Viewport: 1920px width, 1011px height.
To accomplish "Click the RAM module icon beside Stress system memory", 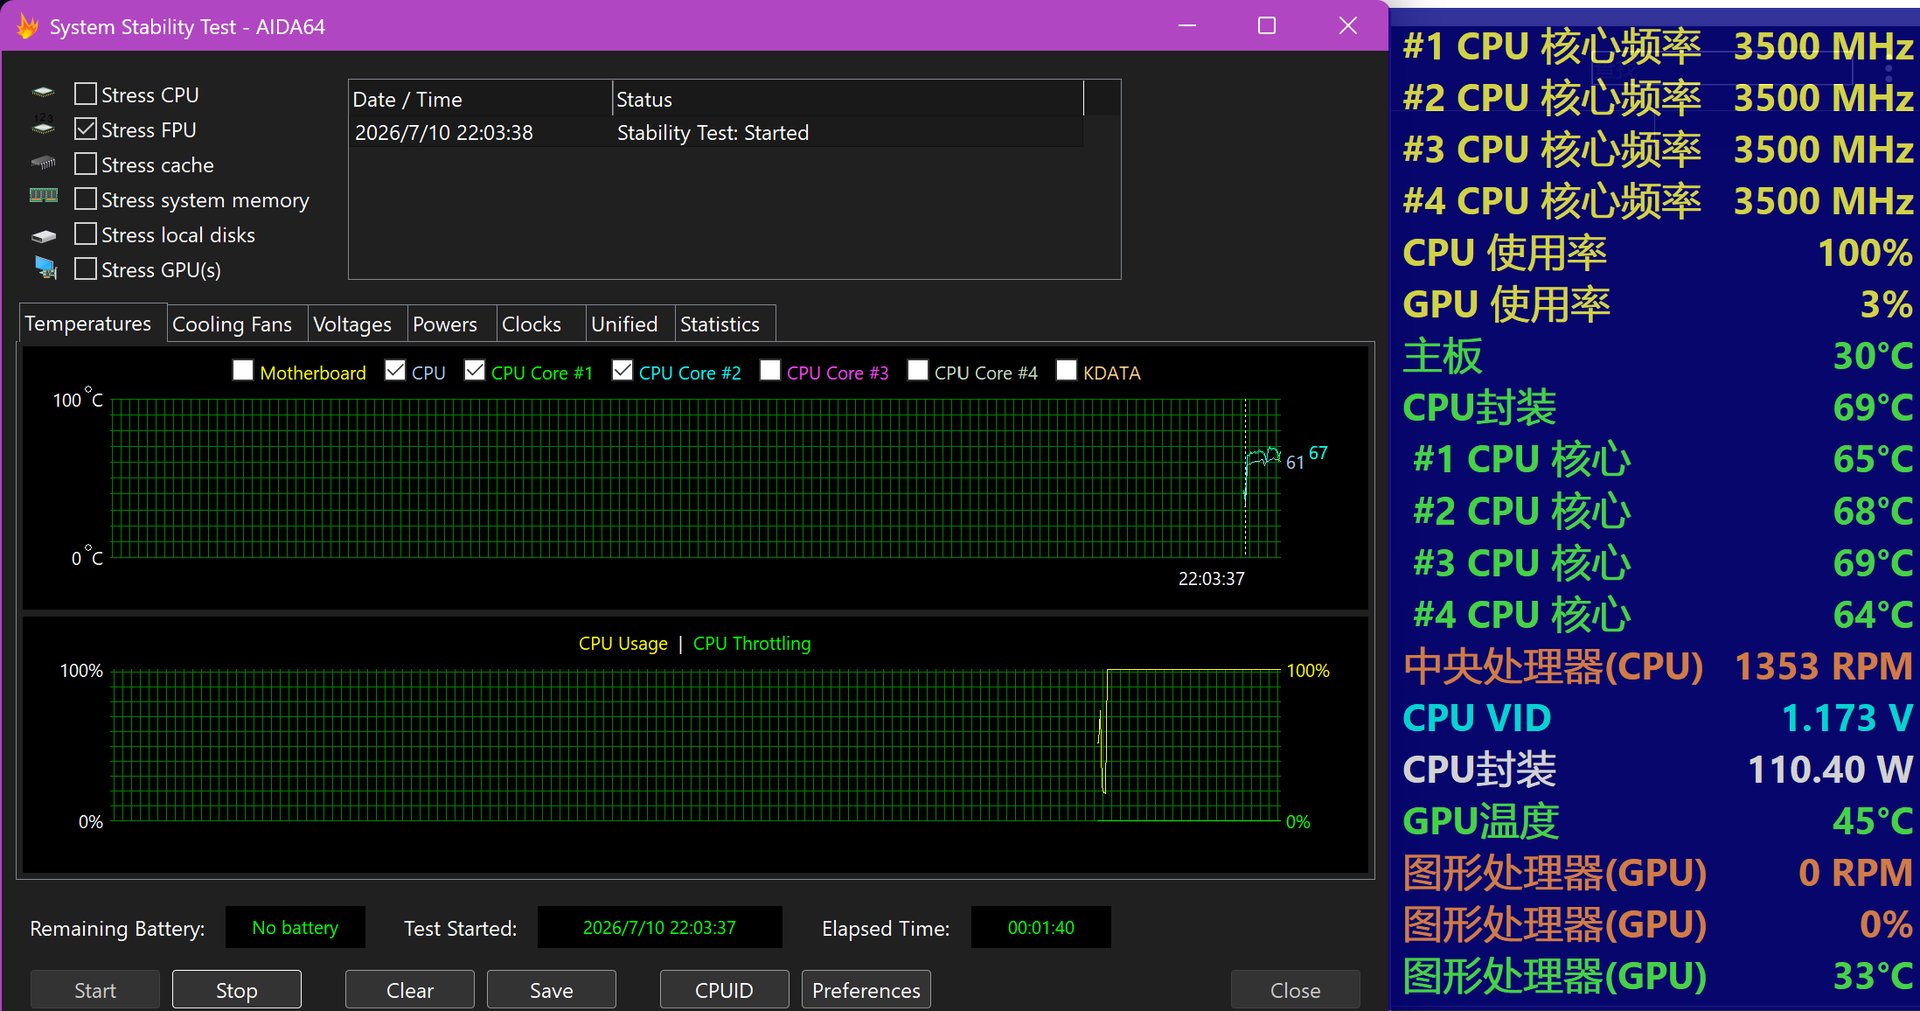I will [x=43, y=196].
